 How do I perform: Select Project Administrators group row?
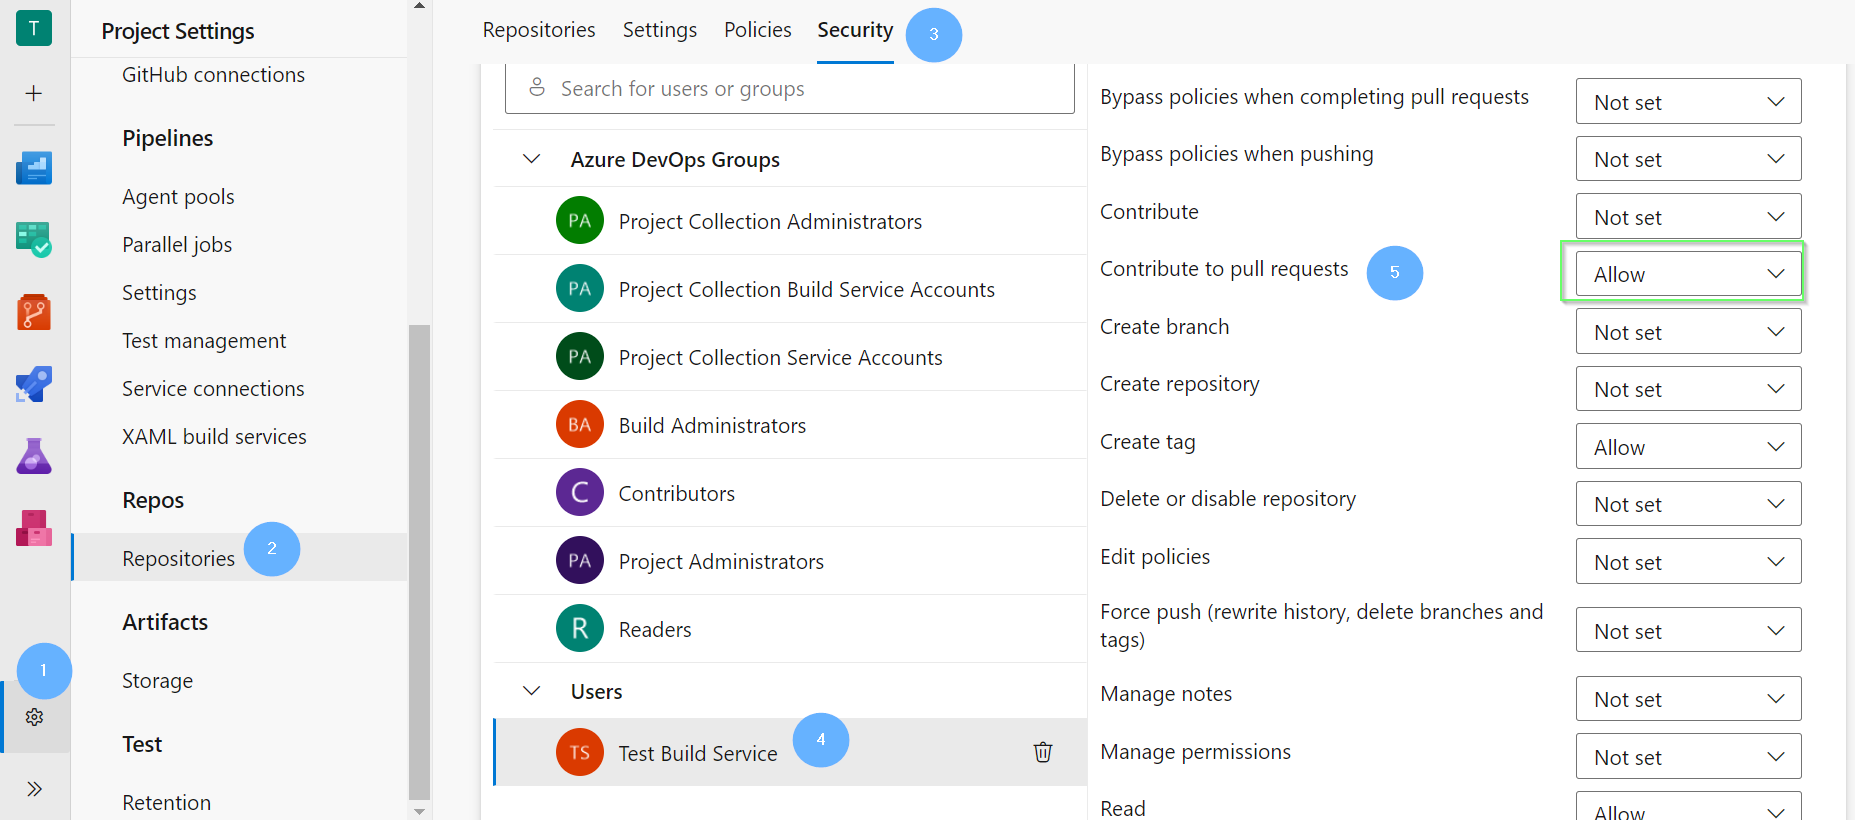(790, 561)
